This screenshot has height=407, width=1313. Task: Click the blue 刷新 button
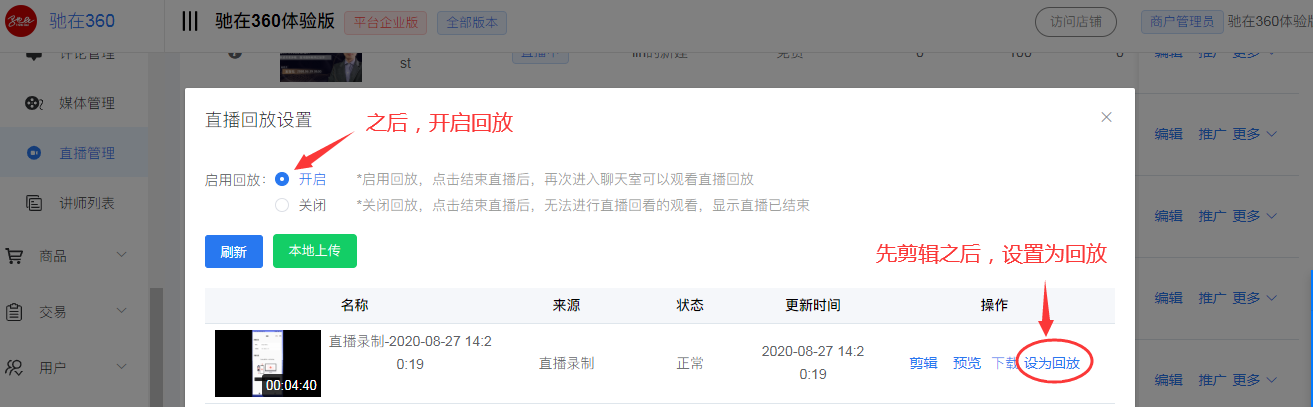[x=234, y=252]
